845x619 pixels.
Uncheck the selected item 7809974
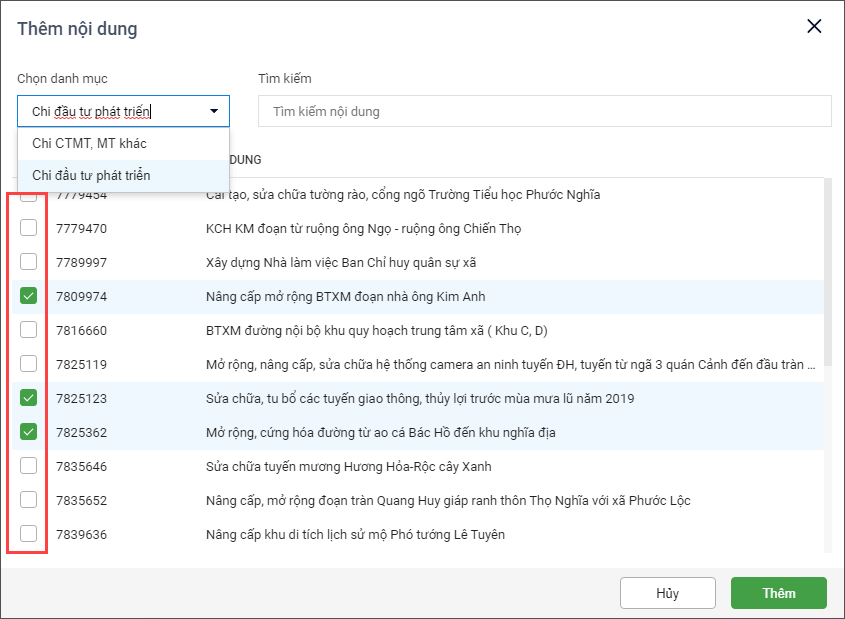pyautogui.click(x=29, y=296)
